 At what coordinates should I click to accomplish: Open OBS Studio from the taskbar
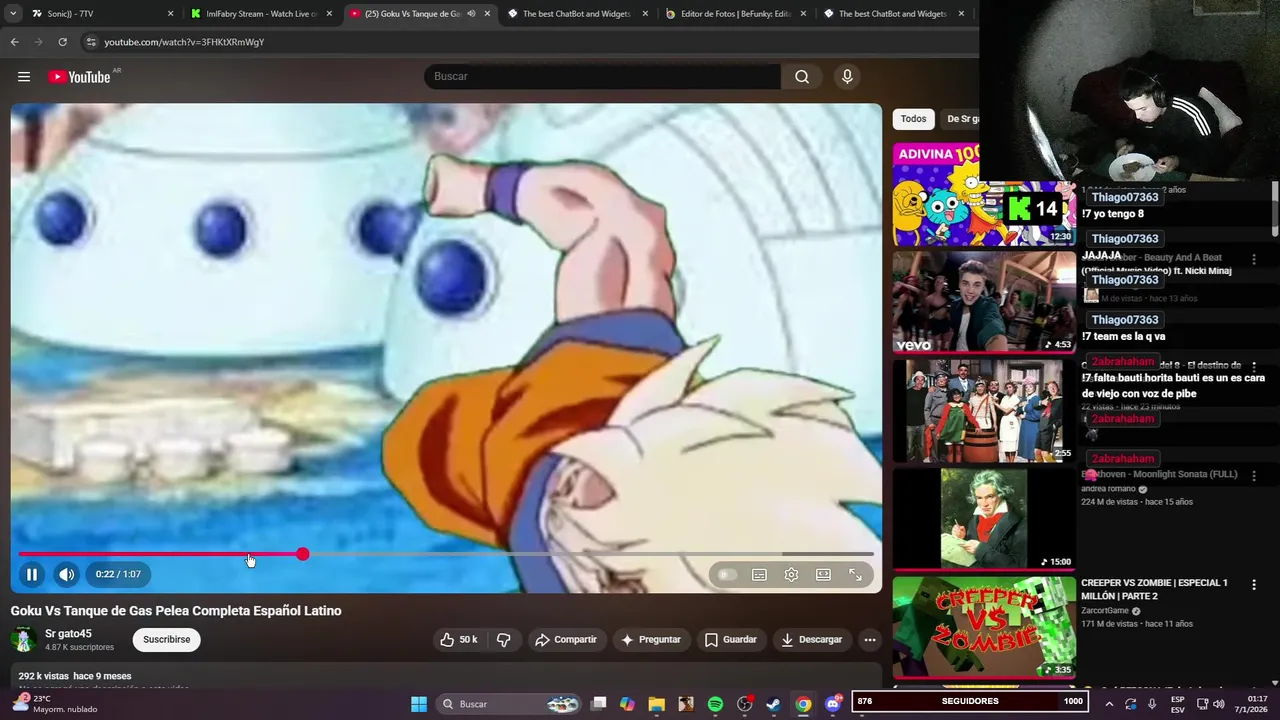coord(744,704)
